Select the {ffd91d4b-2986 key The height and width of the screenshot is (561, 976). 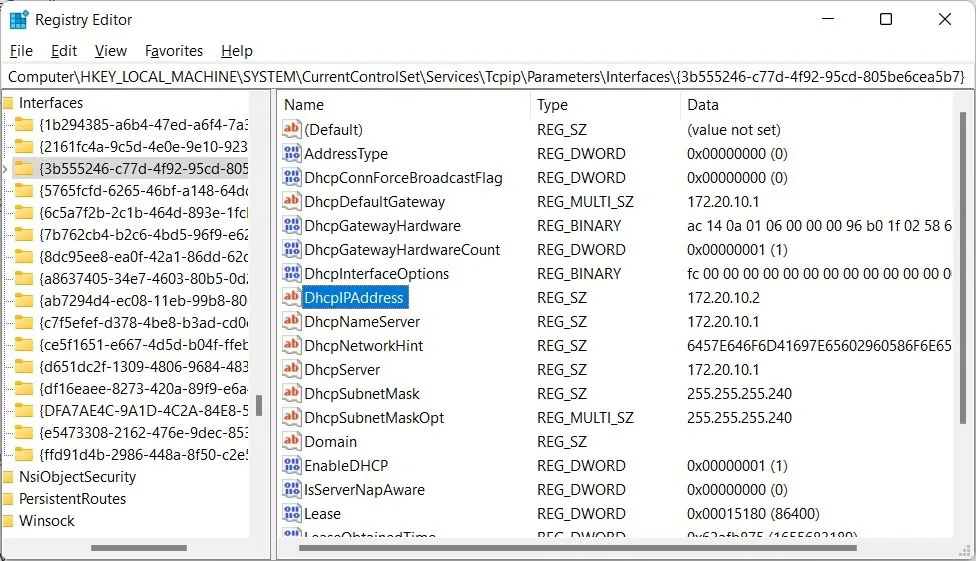click(143, 455)
